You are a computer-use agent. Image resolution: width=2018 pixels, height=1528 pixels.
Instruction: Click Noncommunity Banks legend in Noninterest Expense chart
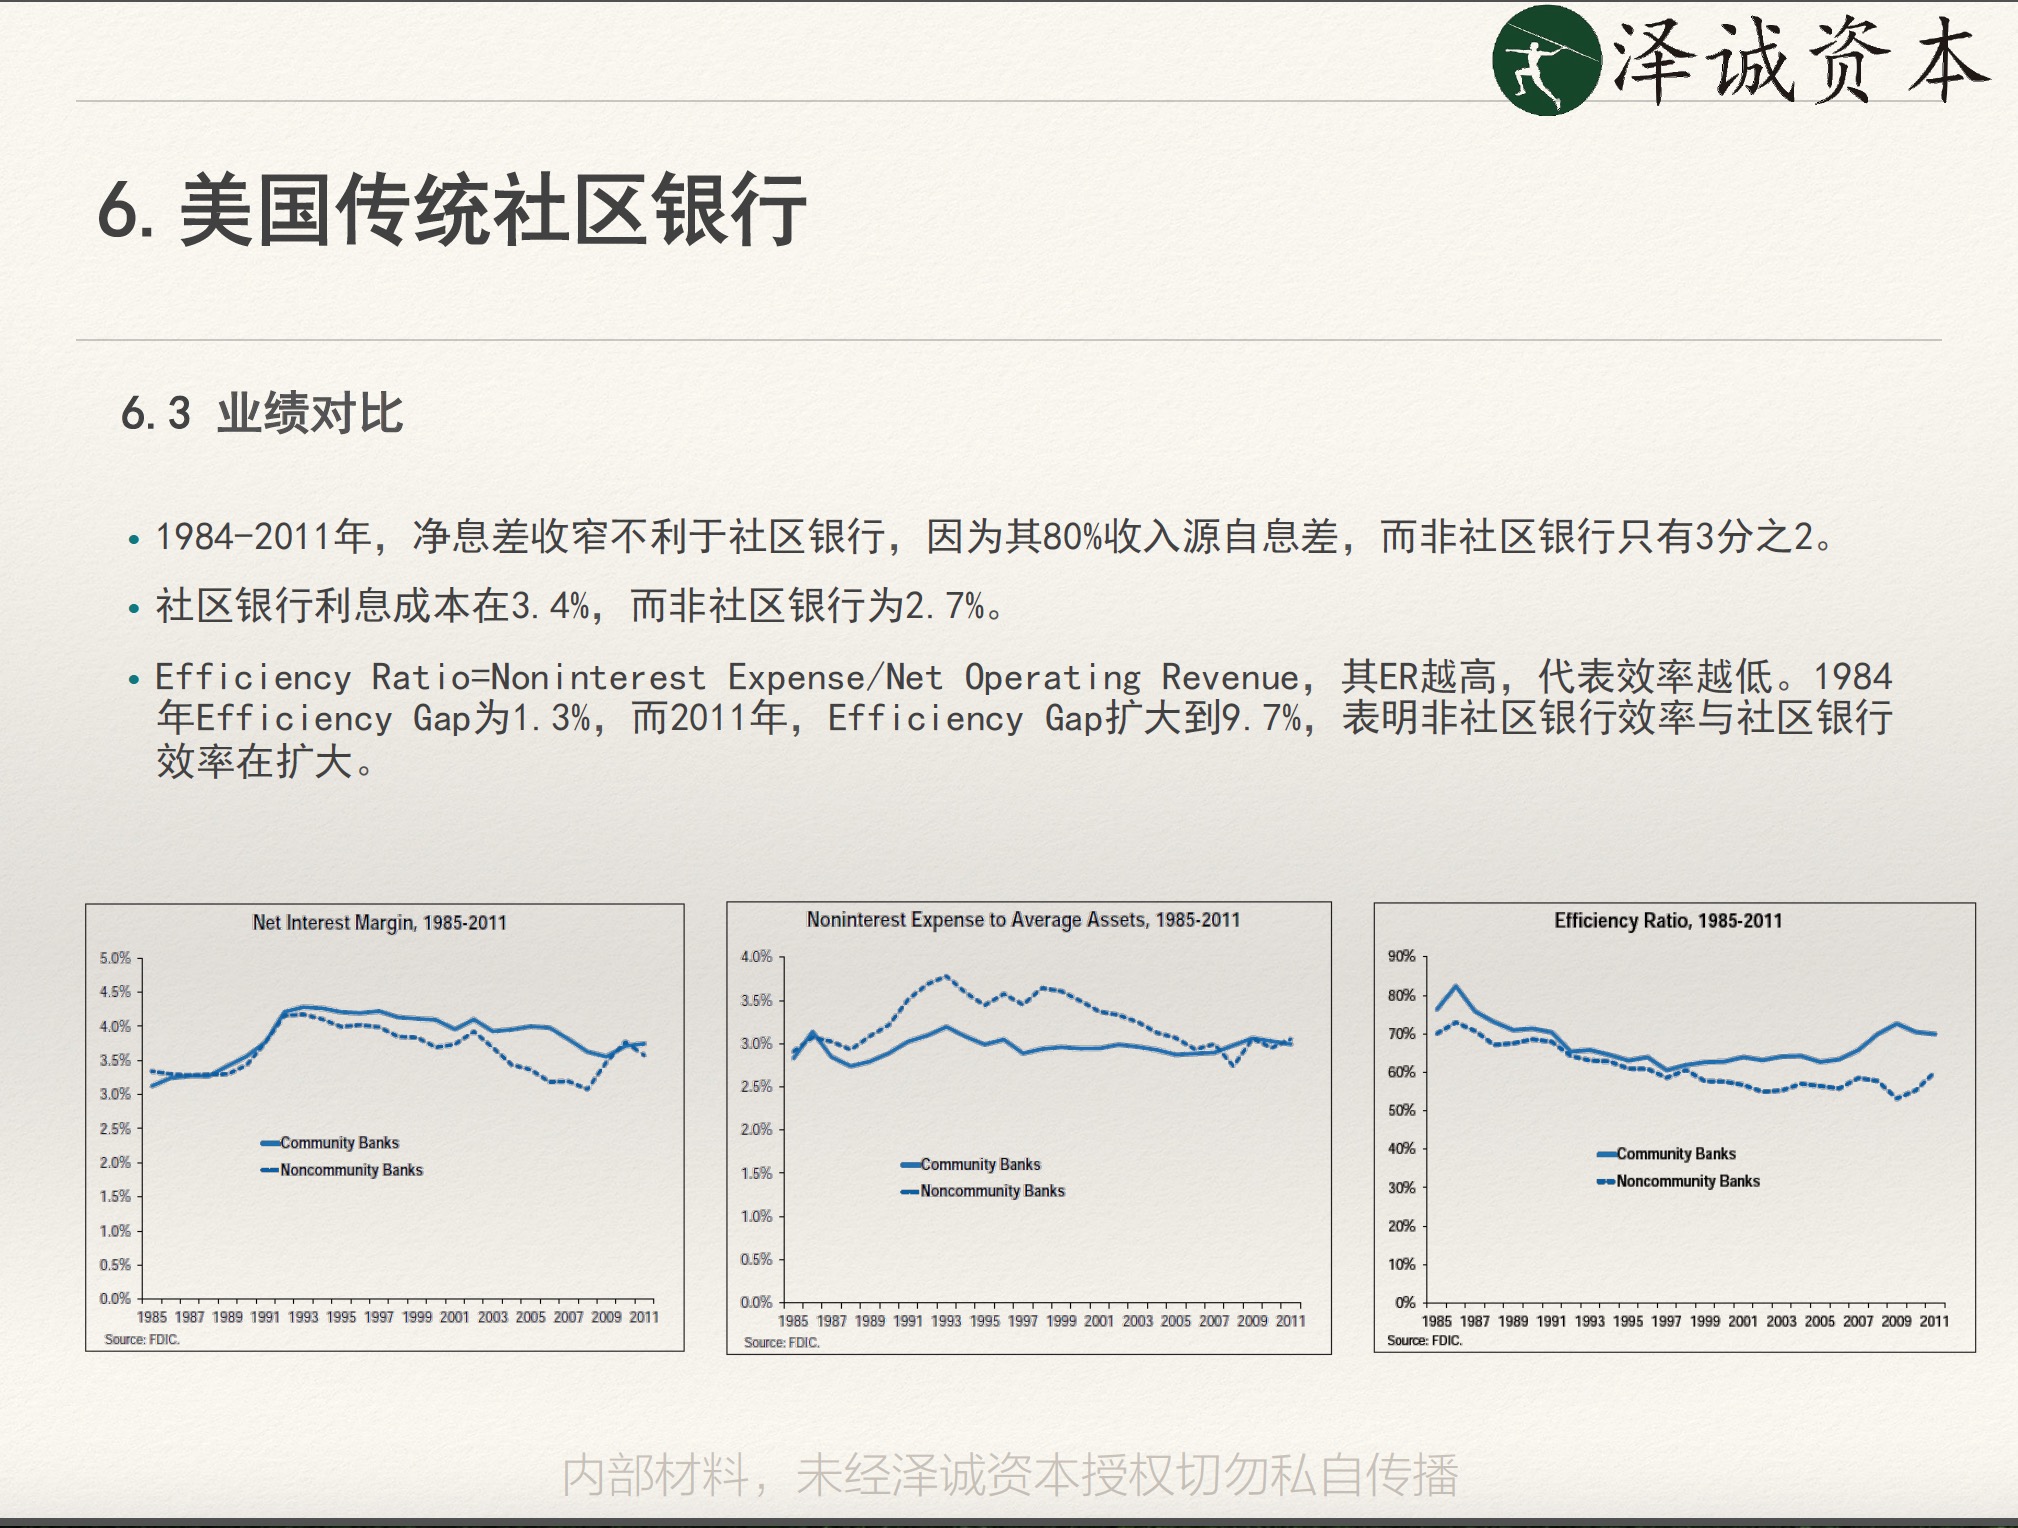coord(982,1190)
